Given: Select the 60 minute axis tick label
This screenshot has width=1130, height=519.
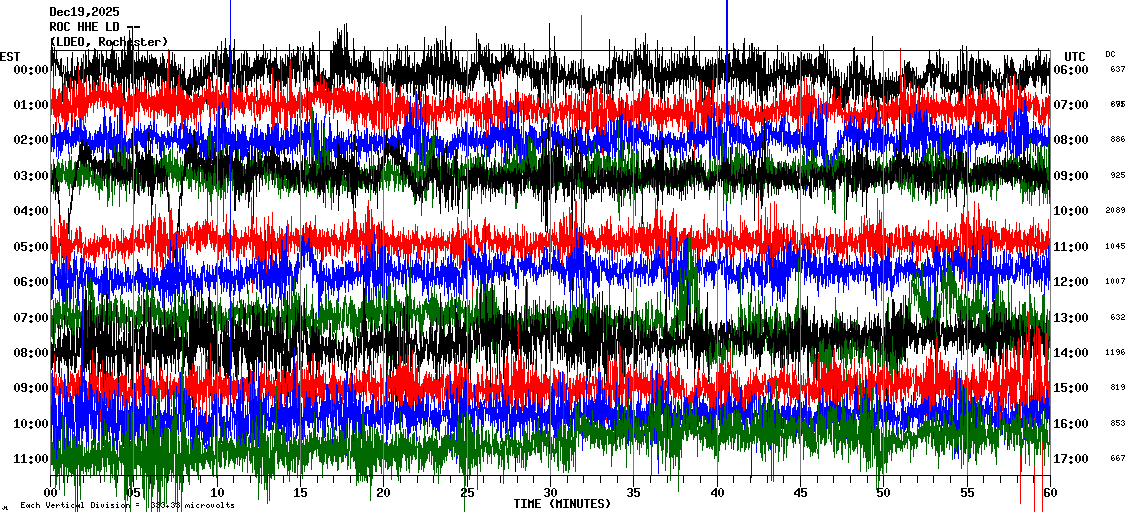Looking at the screenshot, I should (1049, 493).
